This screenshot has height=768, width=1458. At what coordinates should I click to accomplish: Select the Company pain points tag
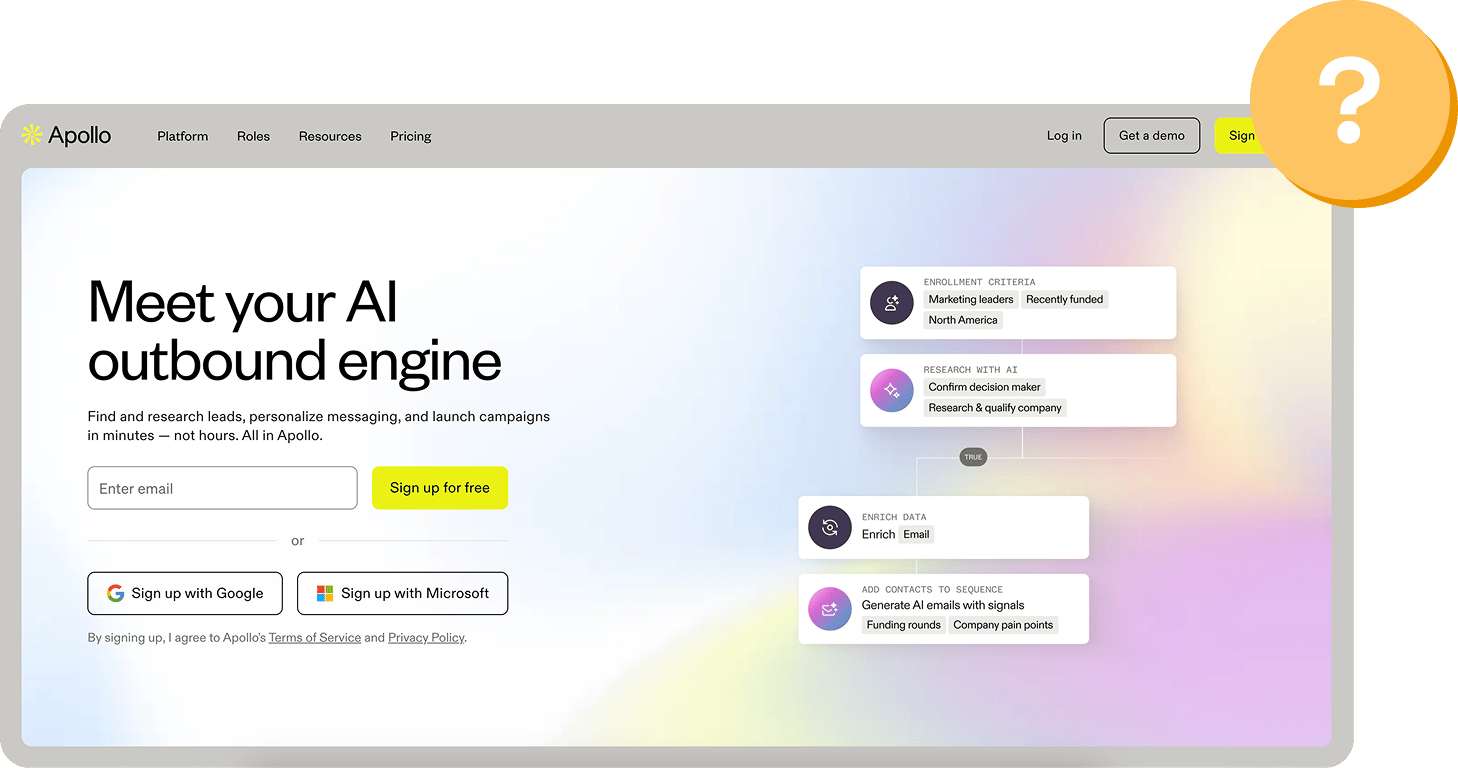pyautogui.click(x=1003, y=625)
